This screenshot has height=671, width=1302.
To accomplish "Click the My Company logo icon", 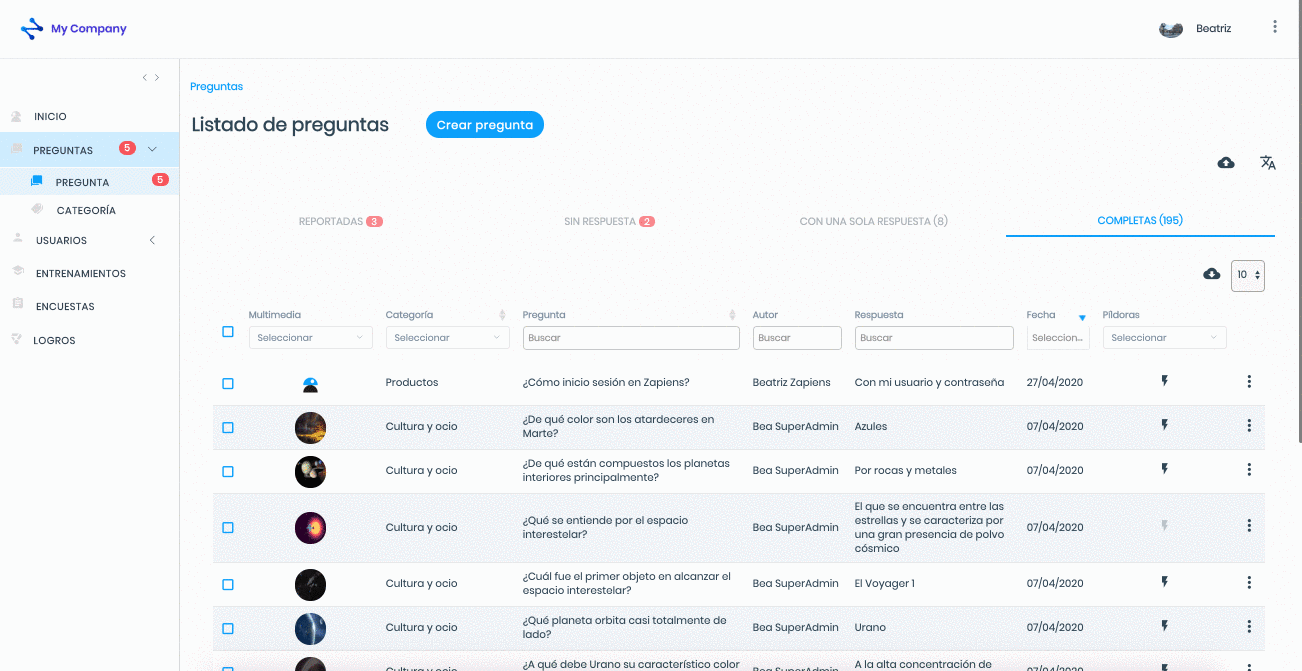I will tap(32, 29).
